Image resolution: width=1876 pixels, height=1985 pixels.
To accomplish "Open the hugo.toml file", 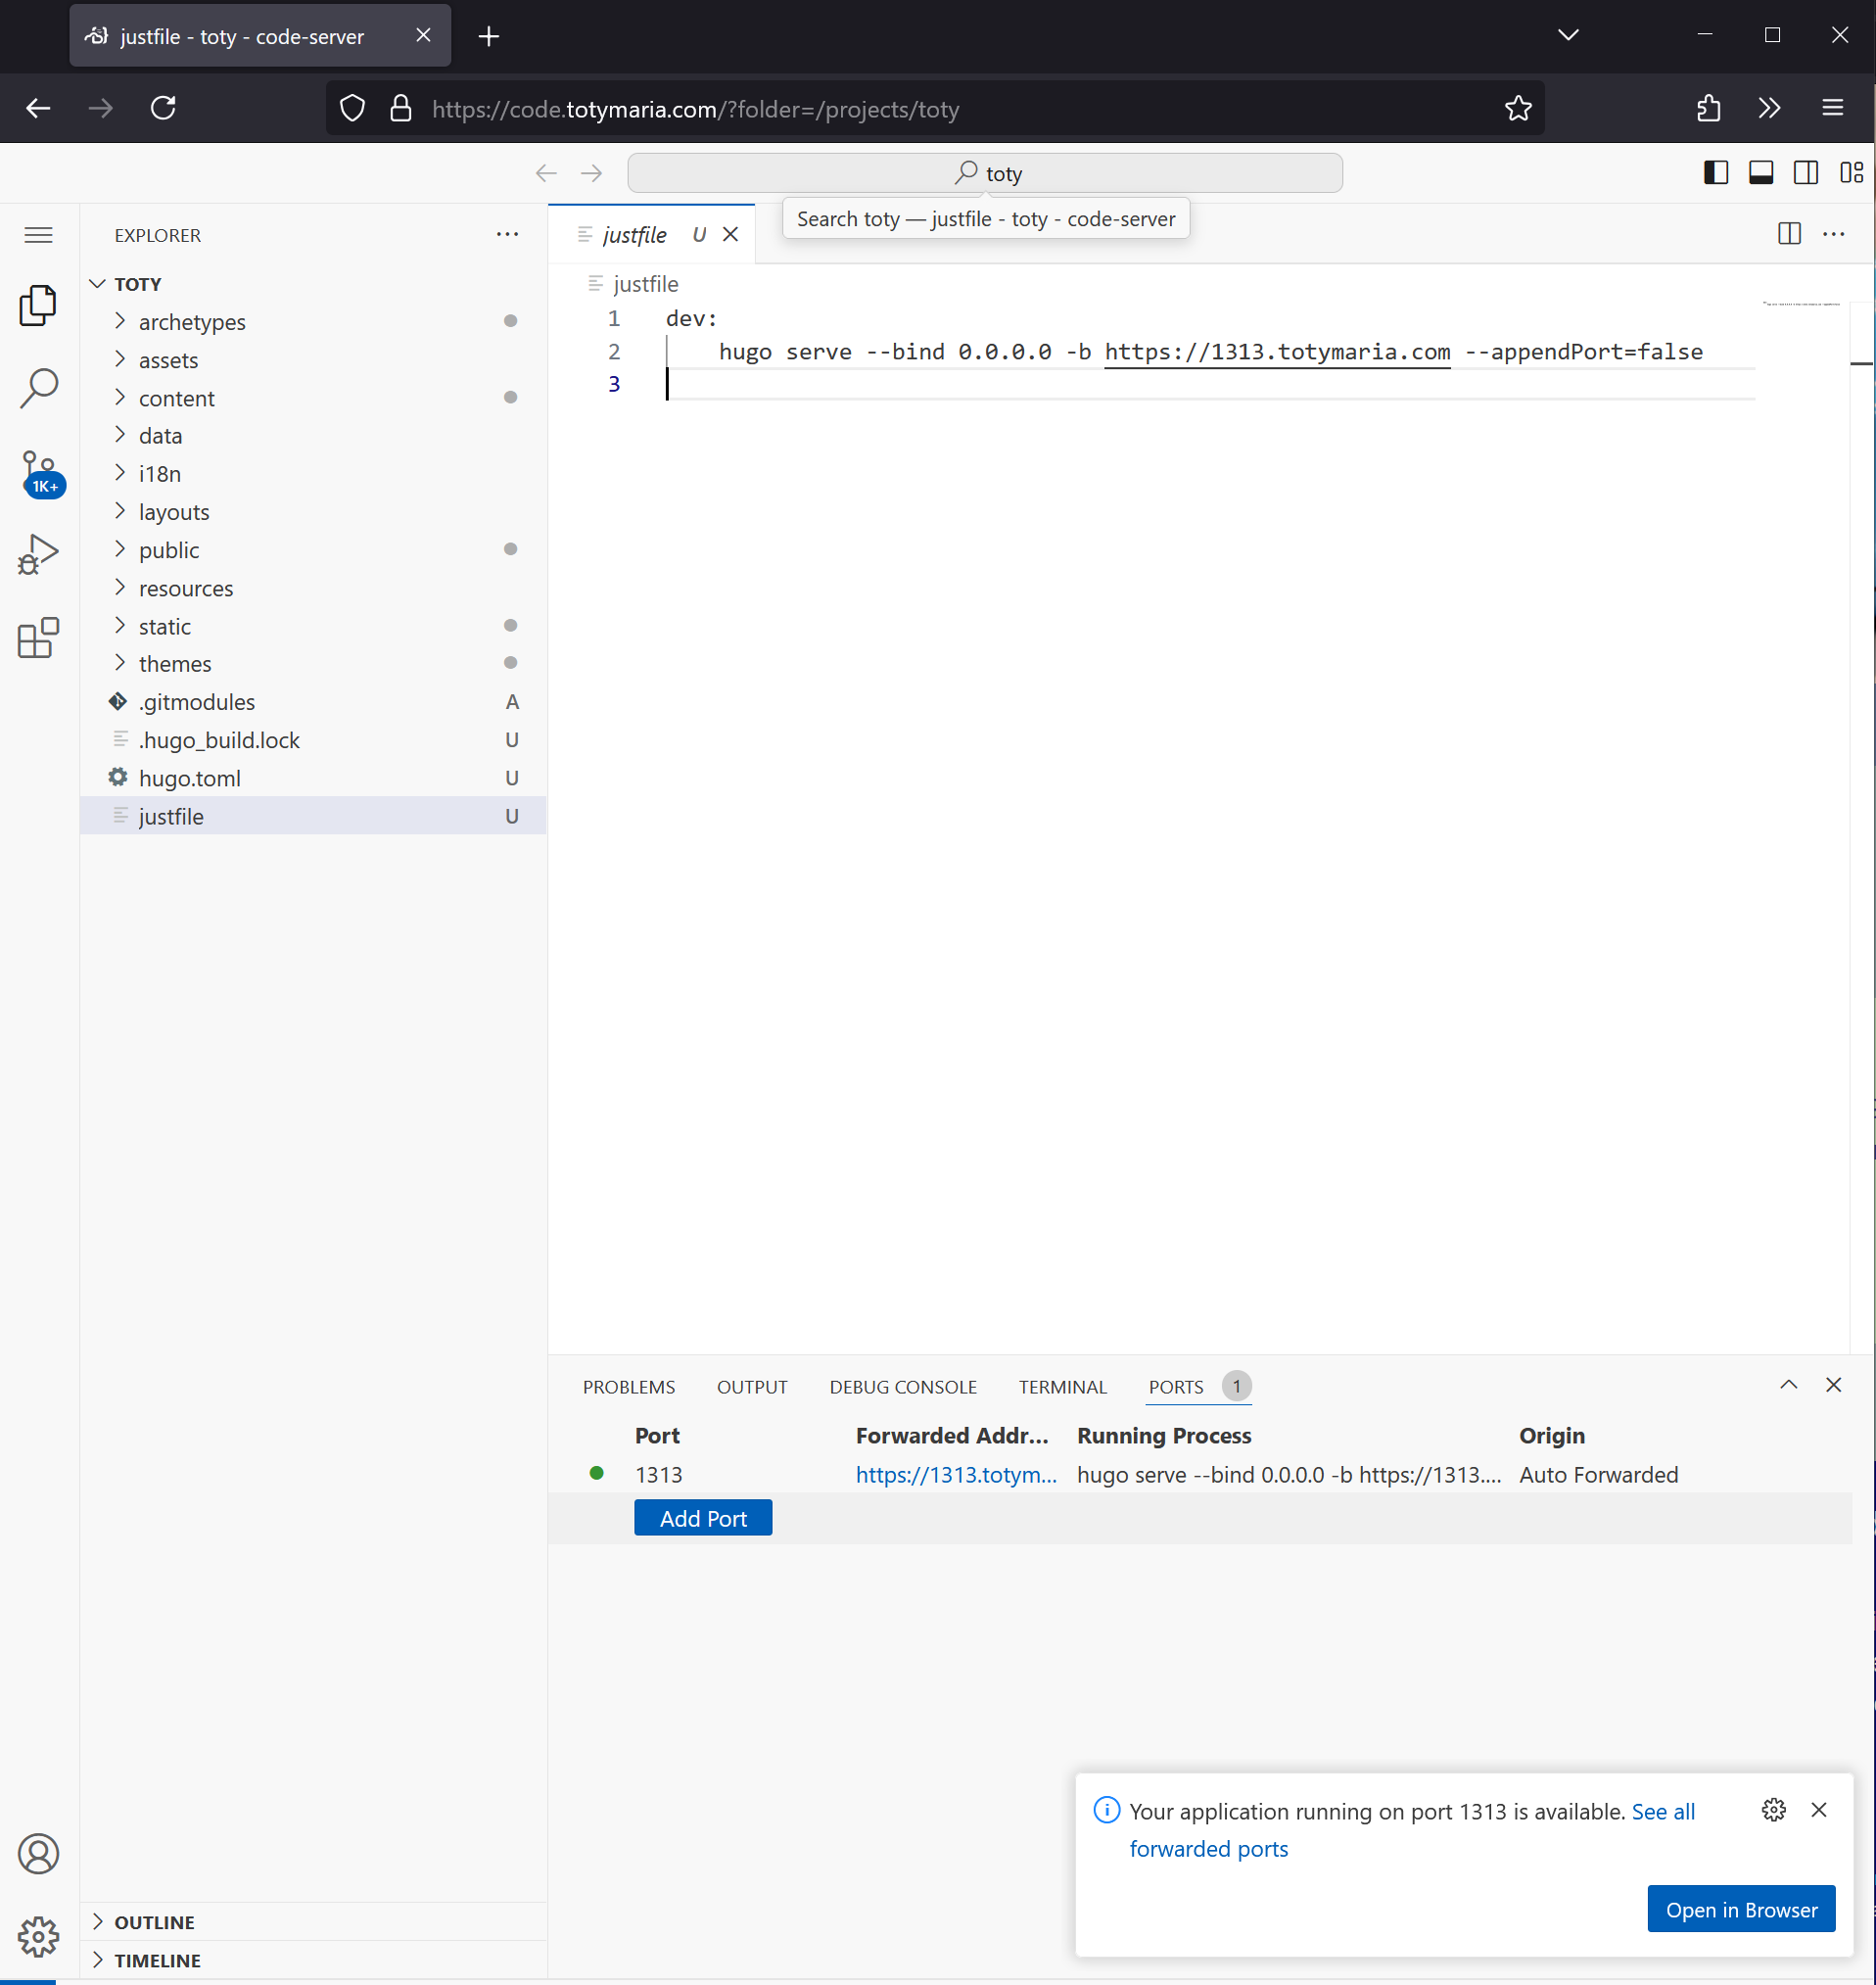I will coord(313,778).
